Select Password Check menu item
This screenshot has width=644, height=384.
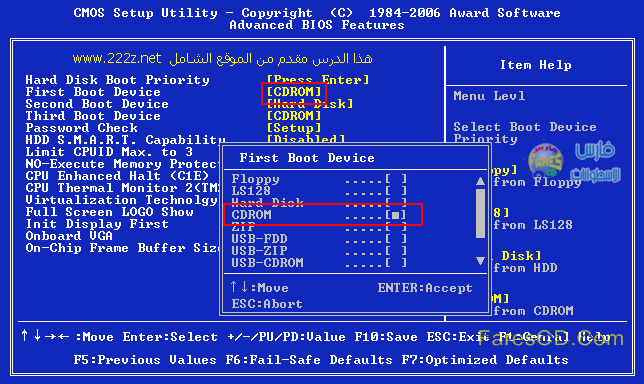[81, 128]
